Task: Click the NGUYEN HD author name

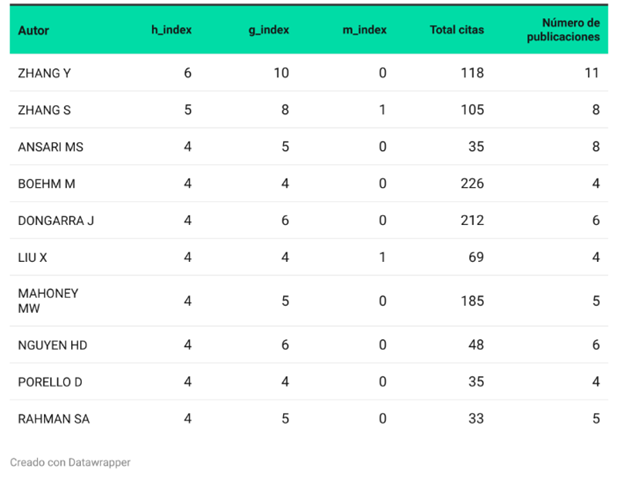Action: click(x=52, y=345)
